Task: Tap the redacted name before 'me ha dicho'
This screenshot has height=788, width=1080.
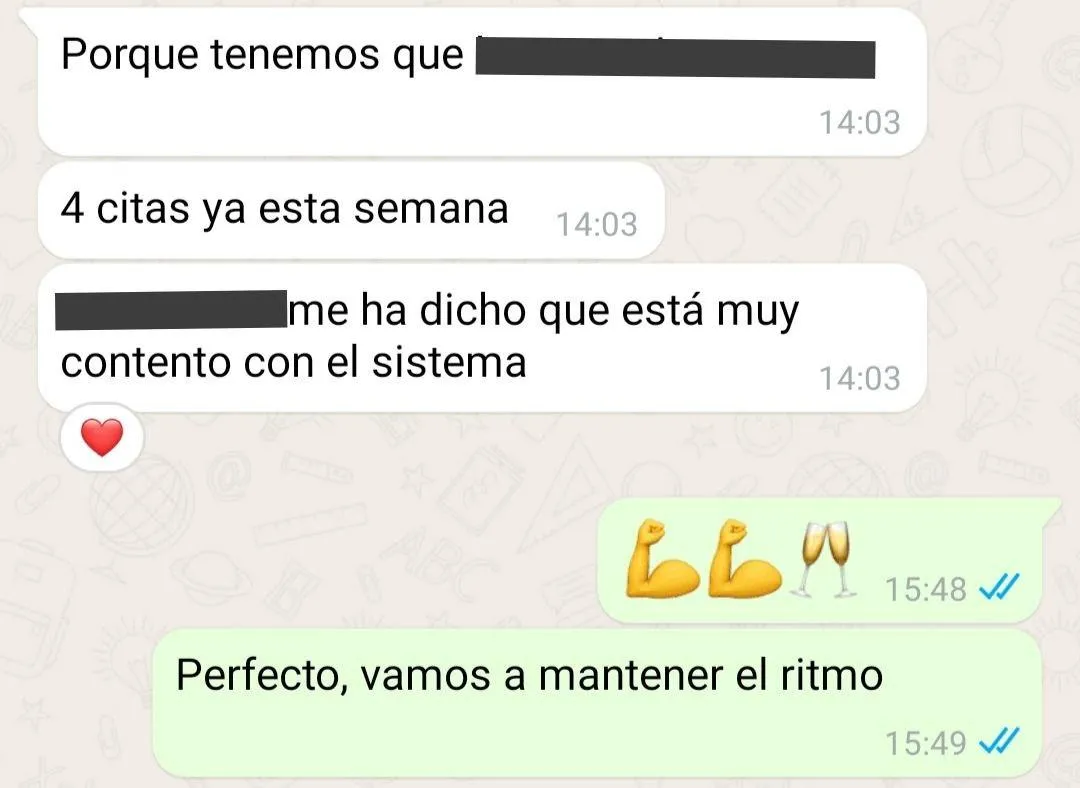Action: [171, 310]
